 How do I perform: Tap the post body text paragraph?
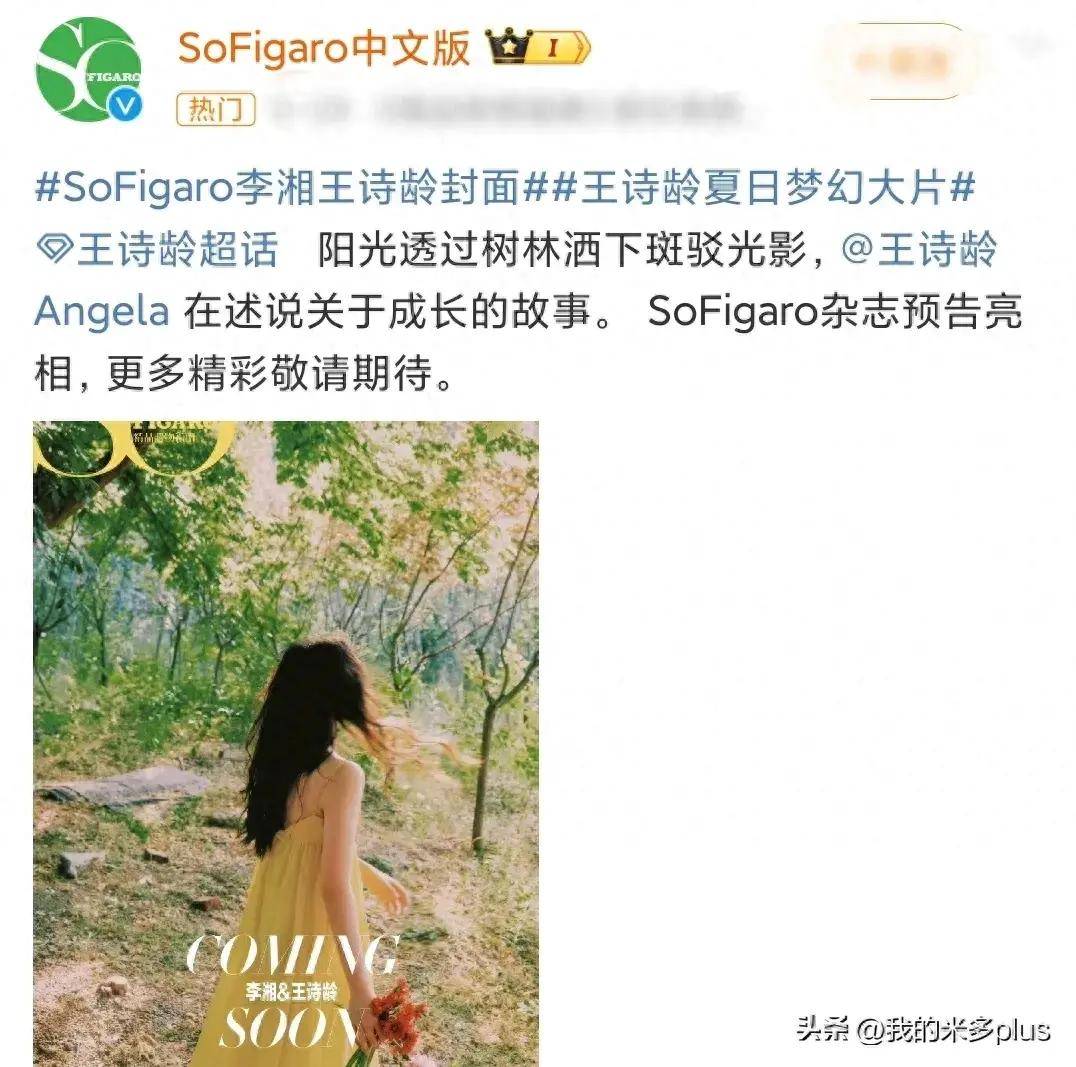pos(528,280)
